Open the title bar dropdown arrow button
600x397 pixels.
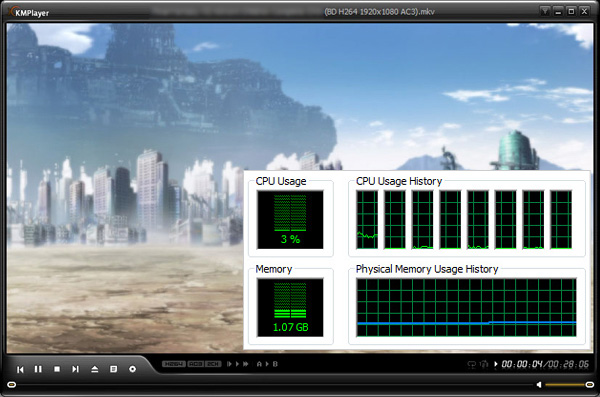(545, 11)
